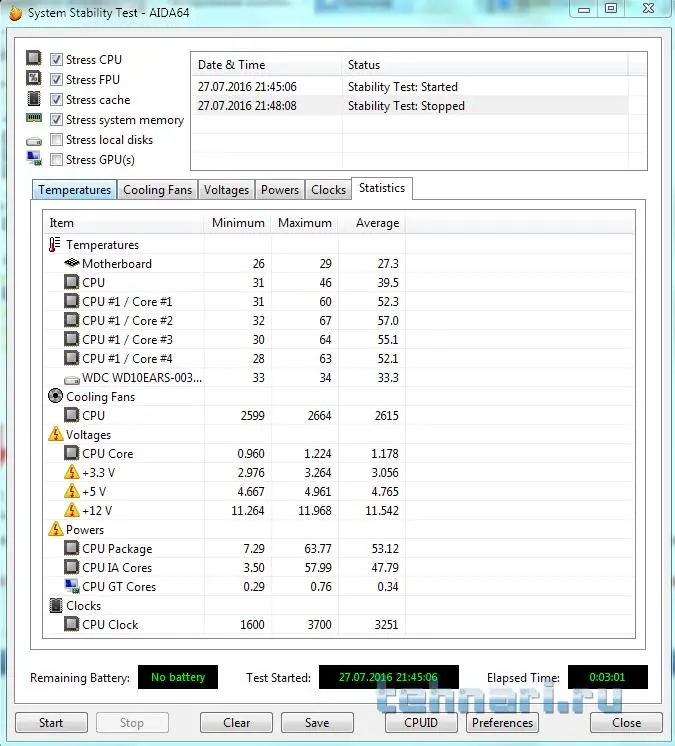
Task: Click the percent icon beside Stress FPU
Action: (34, 78)
